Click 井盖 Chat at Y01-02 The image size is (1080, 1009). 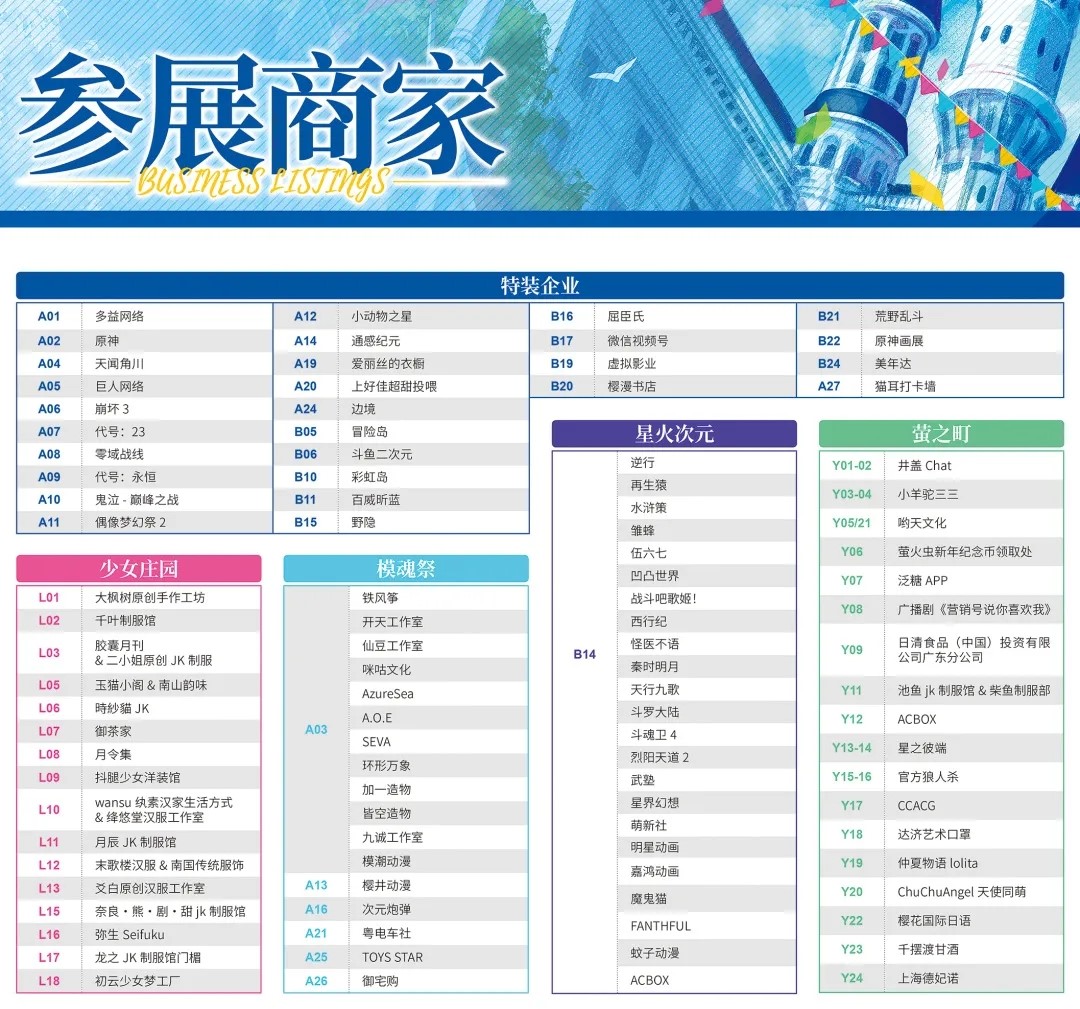(x=924, y=466)
